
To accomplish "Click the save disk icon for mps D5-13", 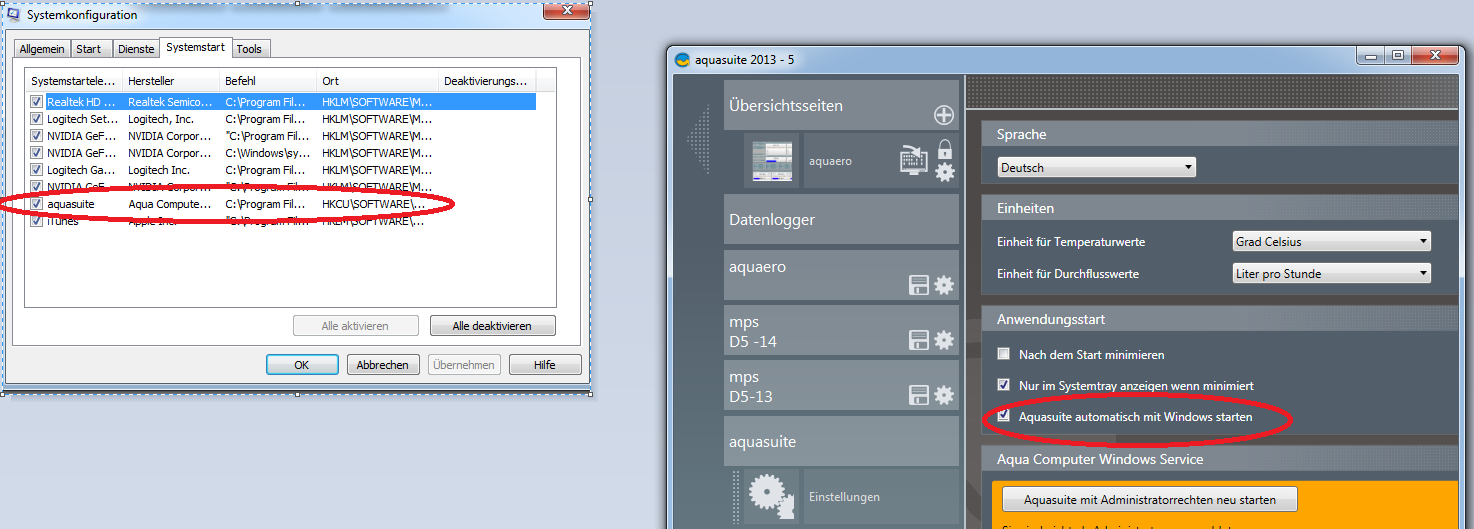I will (918, 395).
